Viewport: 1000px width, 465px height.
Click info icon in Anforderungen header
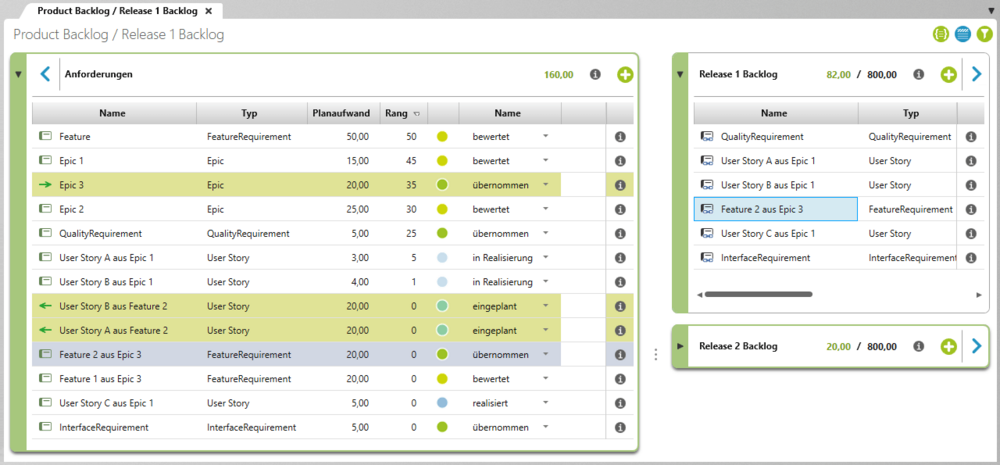click(x=595, y=75)
